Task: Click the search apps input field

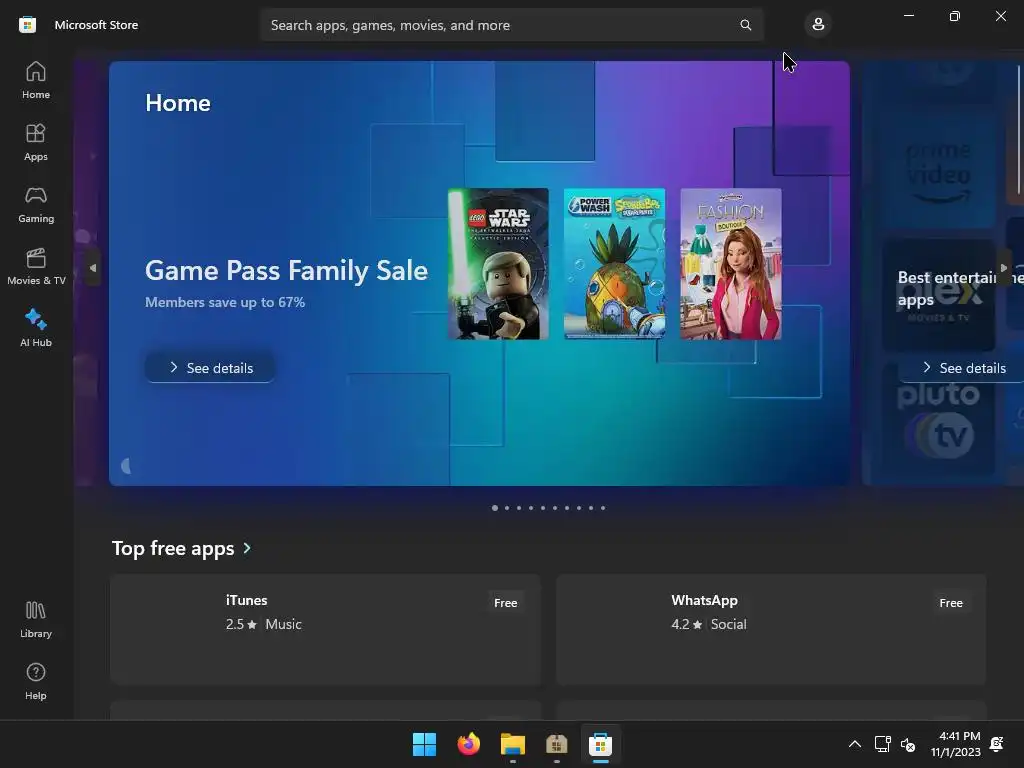Action: tap(512, 25)
